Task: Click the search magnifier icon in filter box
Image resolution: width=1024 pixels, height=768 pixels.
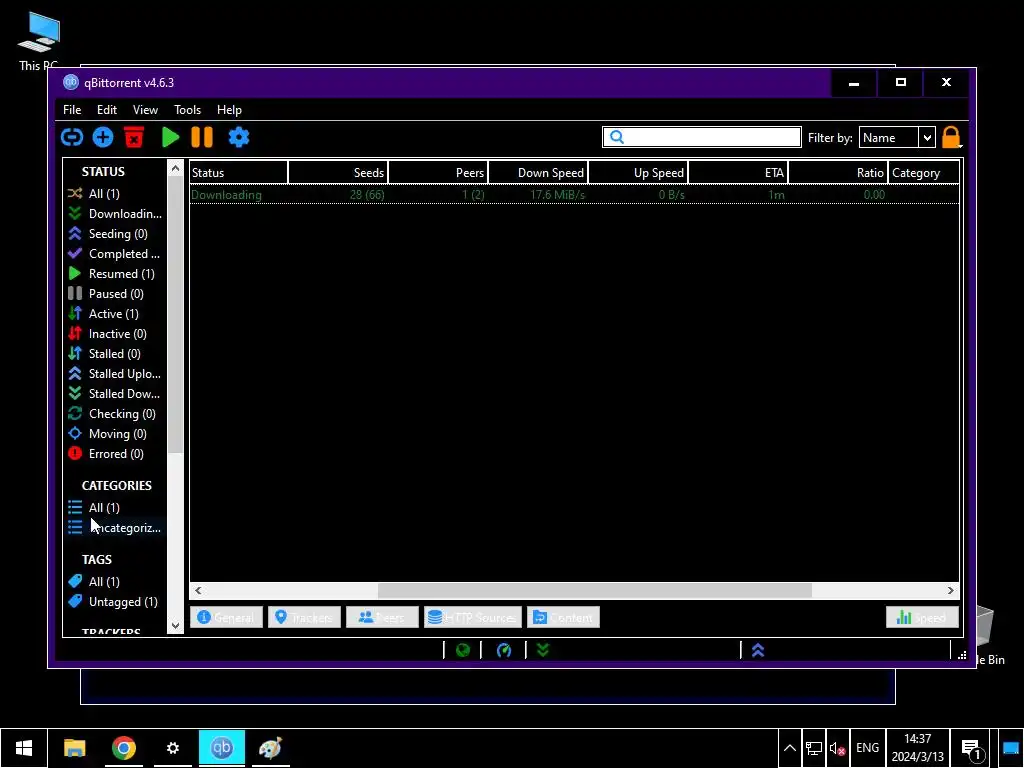Action: pyautogui.click(x=616, y=137)
